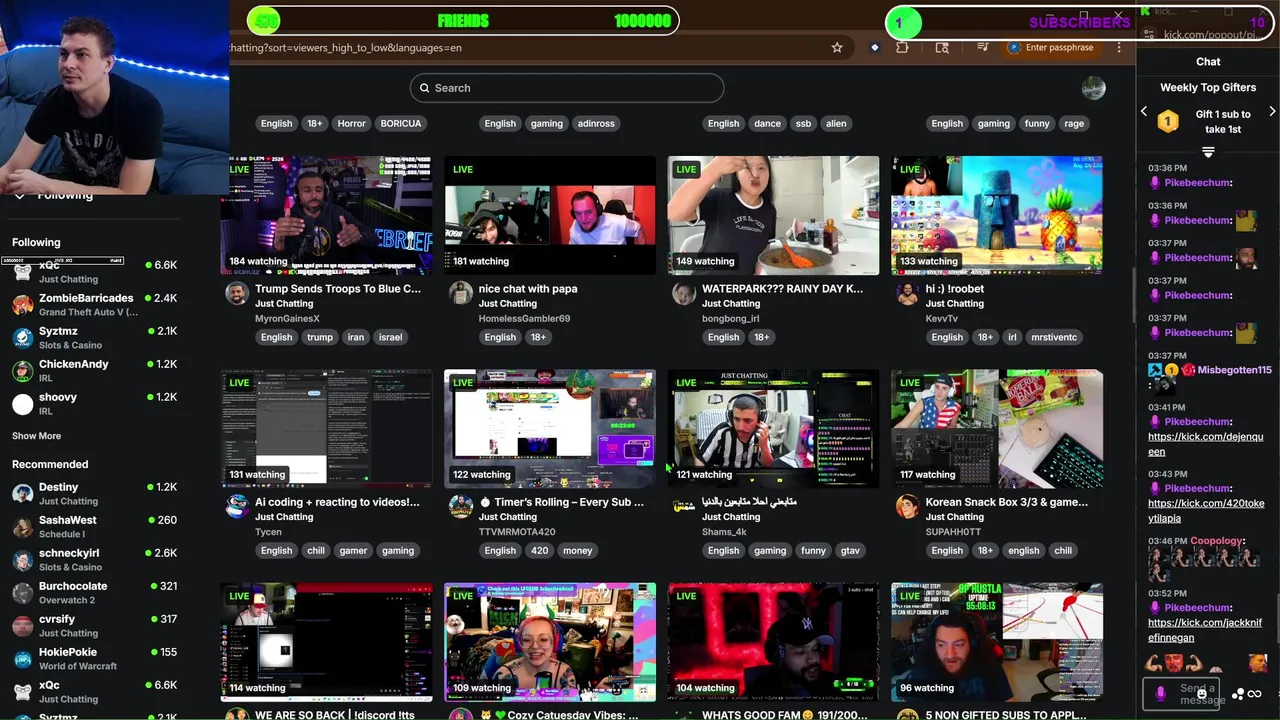
Task: Open the 109 watching stream thumbnail
Action: pos(550,642)
